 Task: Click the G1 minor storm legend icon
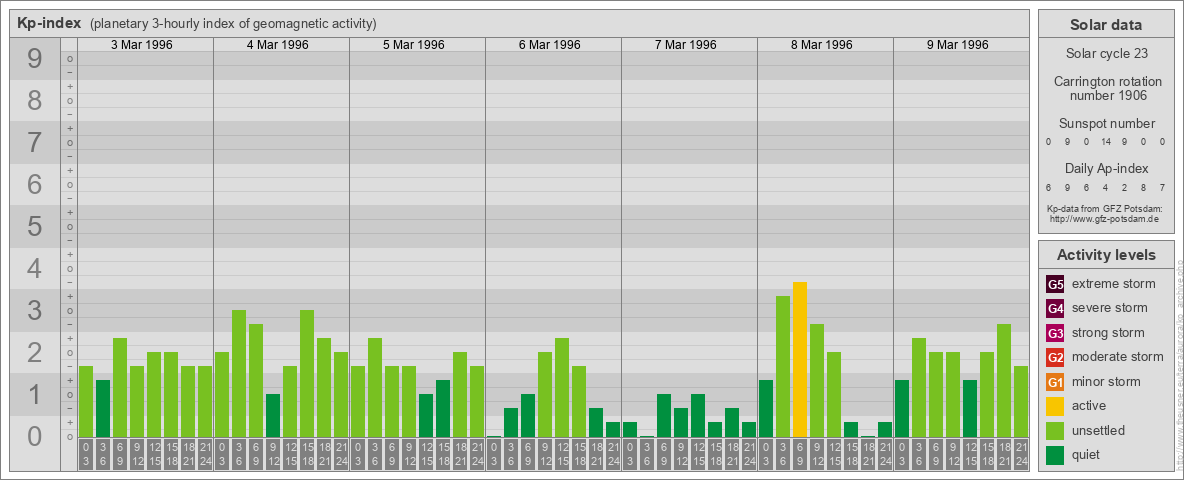point(1055,382)
